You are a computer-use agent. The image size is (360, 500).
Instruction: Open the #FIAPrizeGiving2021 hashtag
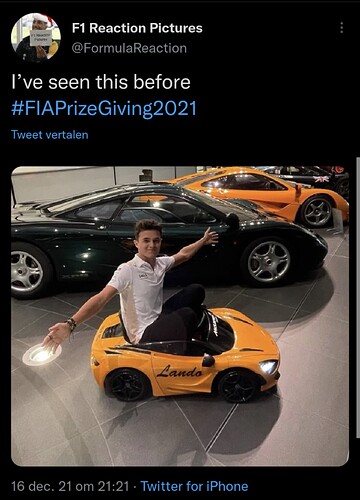[104, 109]
